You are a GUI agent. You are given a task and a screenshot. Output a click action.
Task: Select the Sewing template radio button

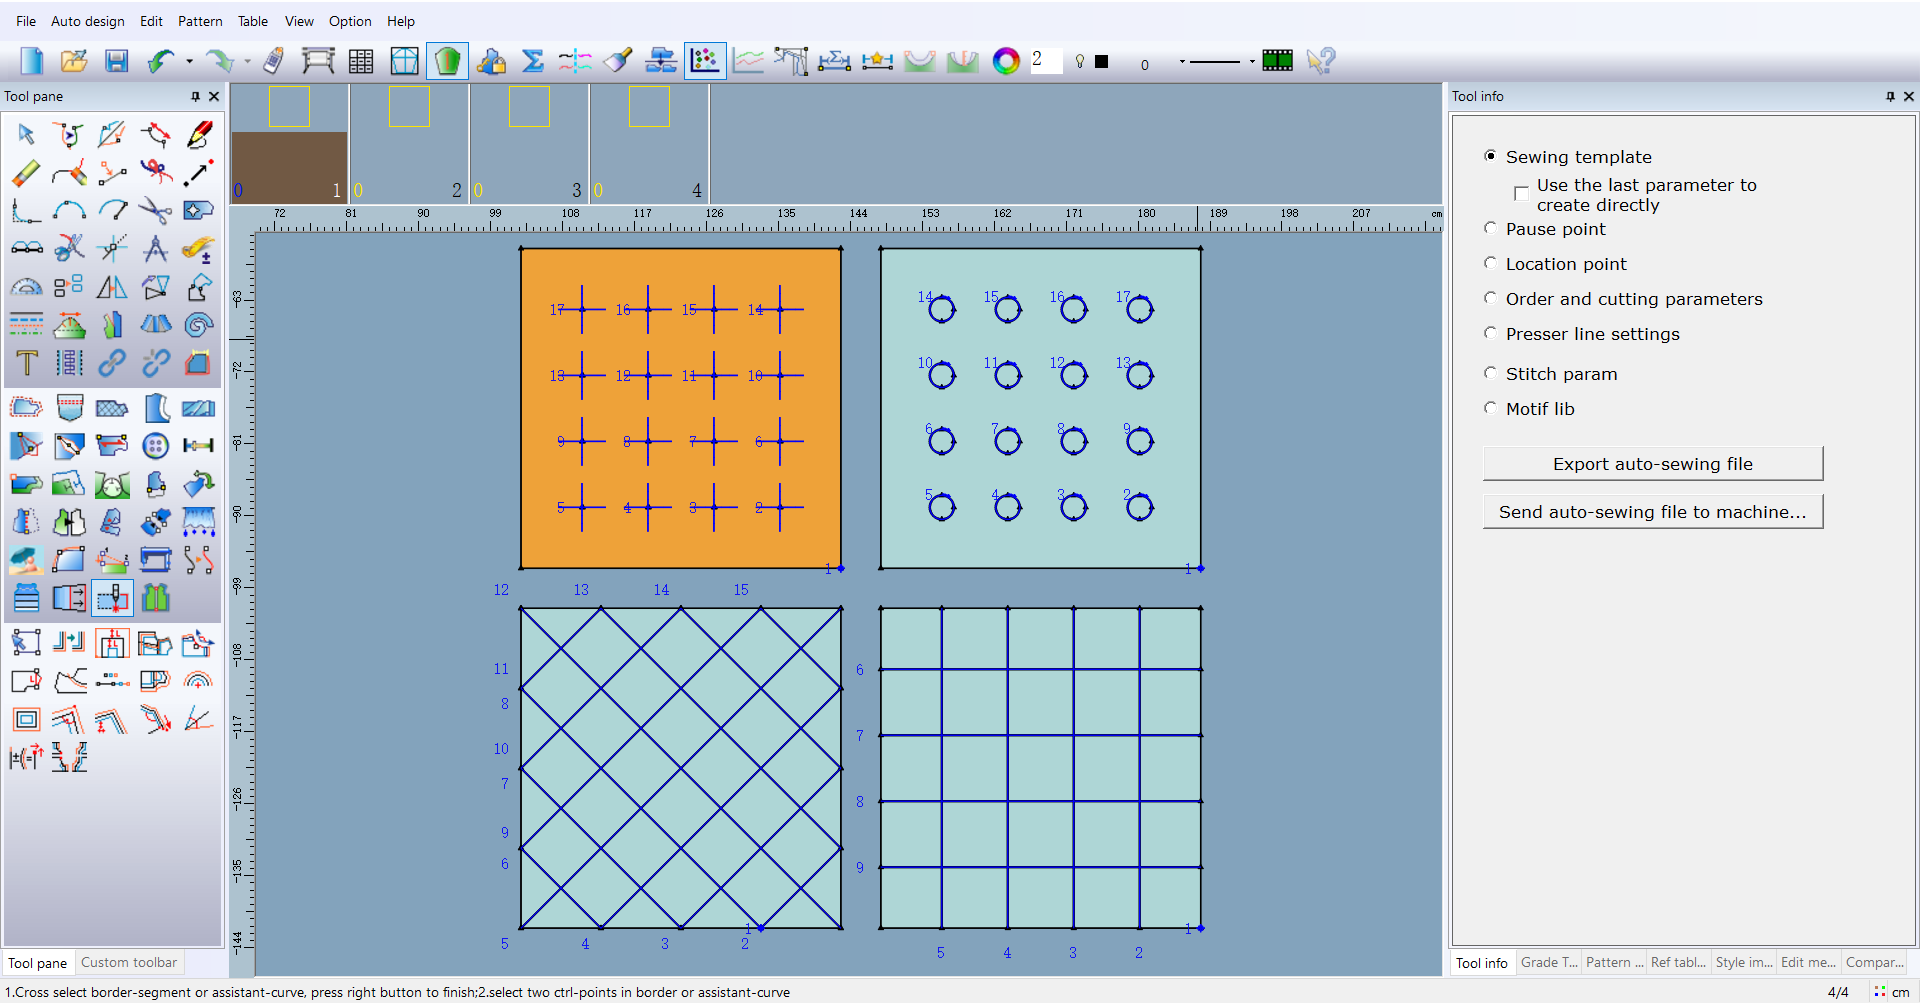tap(1490, 156)
